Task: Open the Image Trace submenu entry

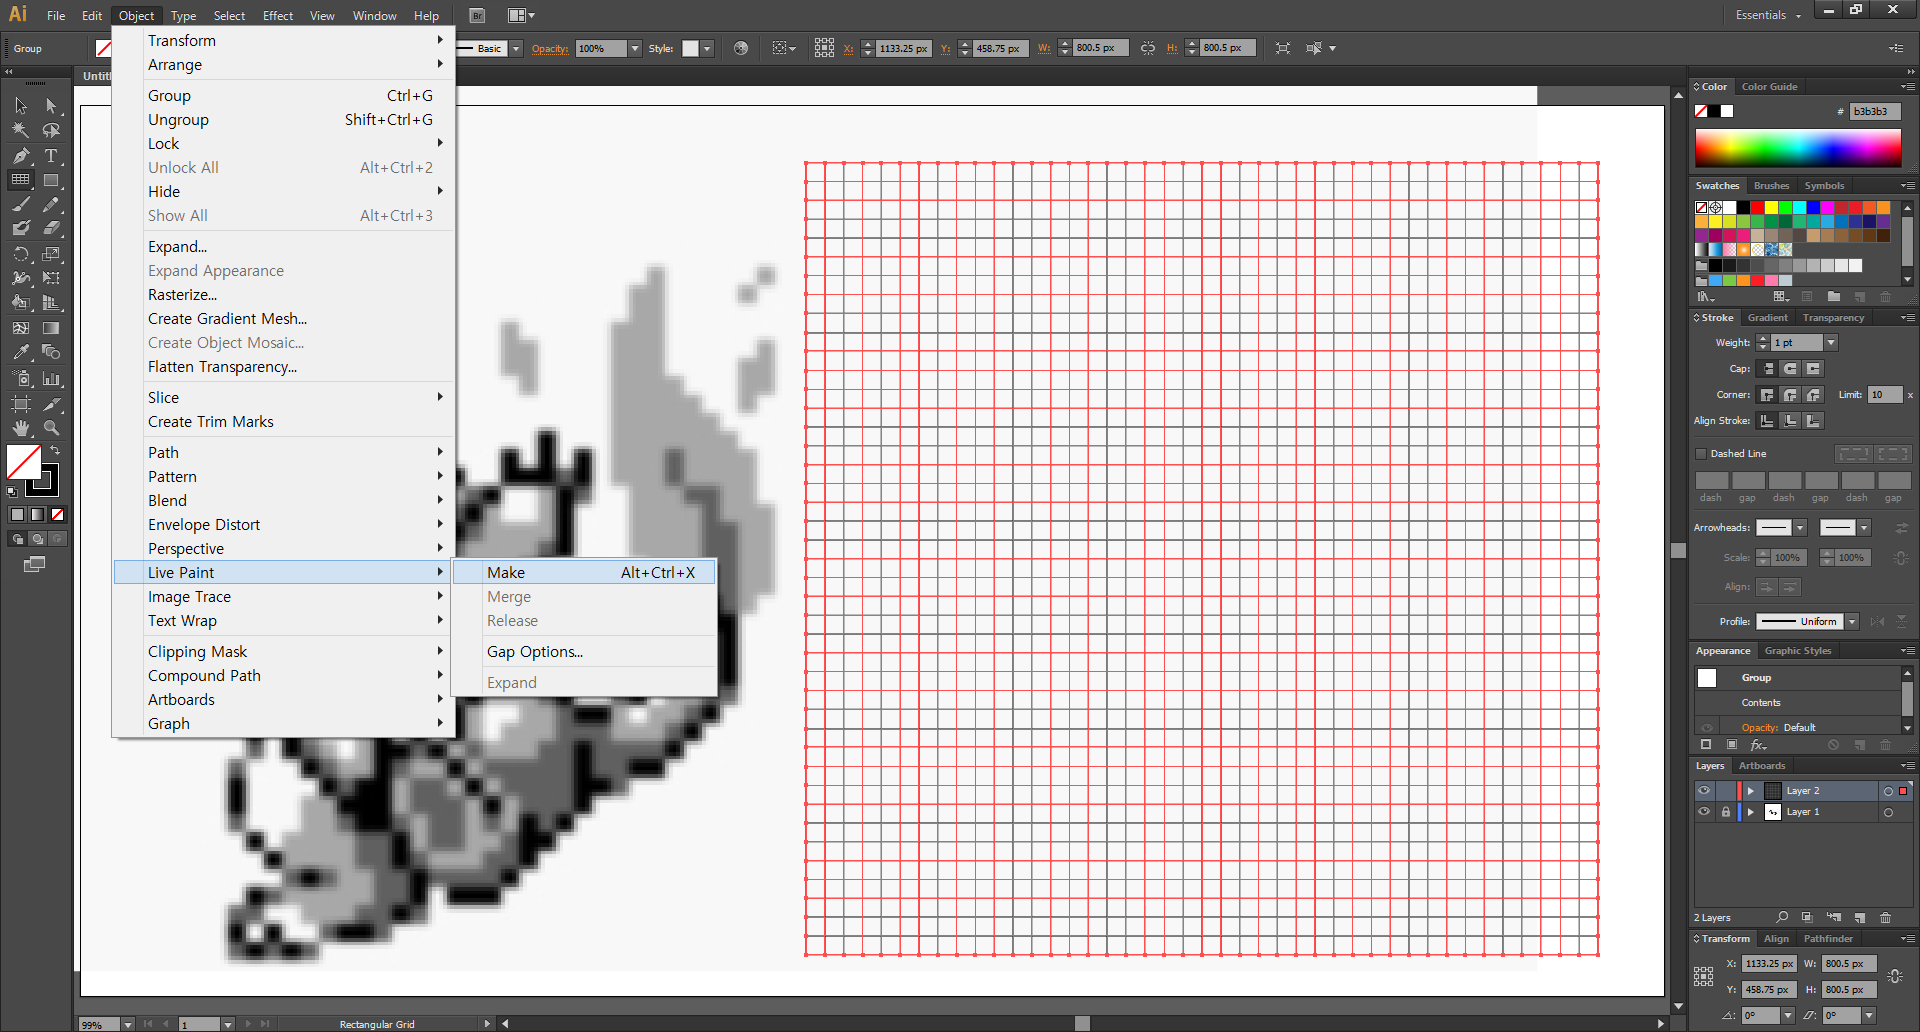Action: 285,596
